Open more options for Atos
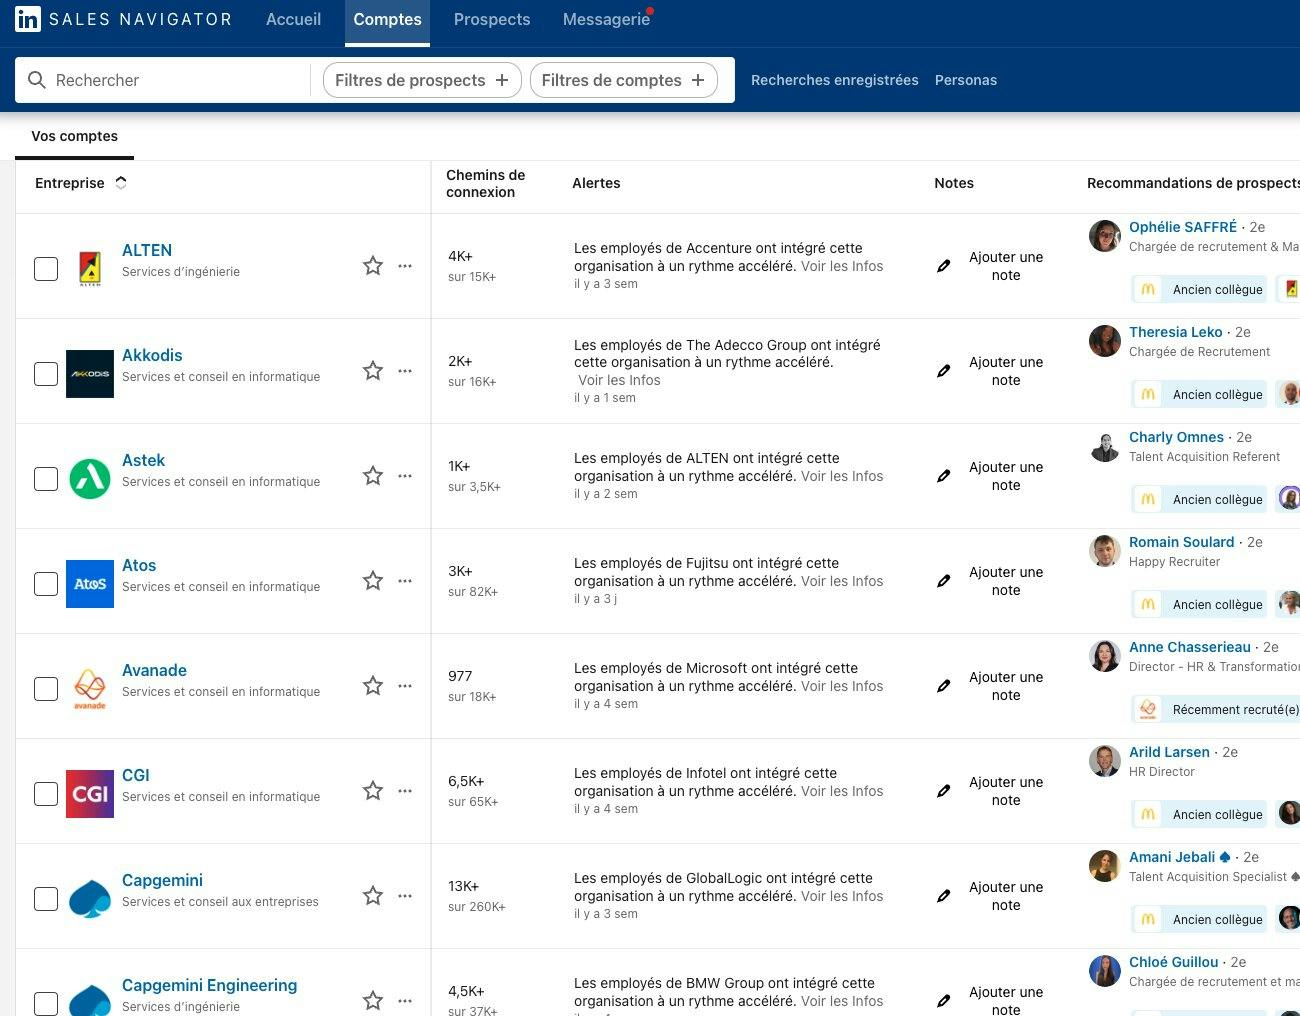1300x1016 pixels. pyautogui.click(x=405, y=581)
